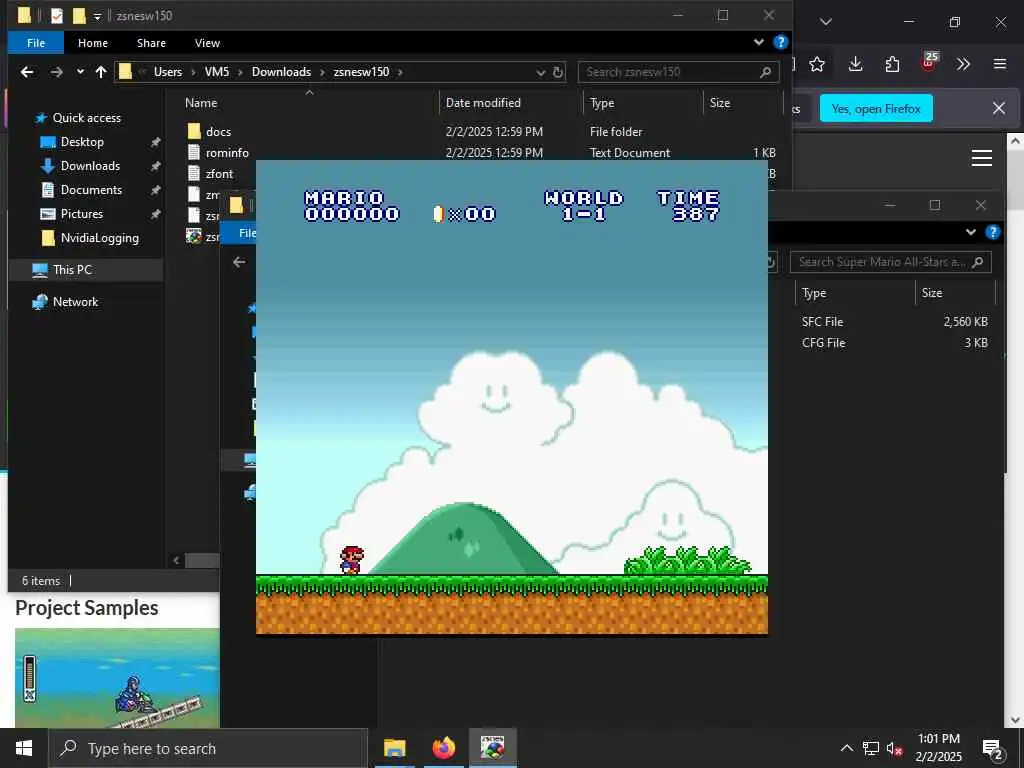1024x768 pixels.
Task: Select the rominfo text document
Action: (x=227, y=153)
